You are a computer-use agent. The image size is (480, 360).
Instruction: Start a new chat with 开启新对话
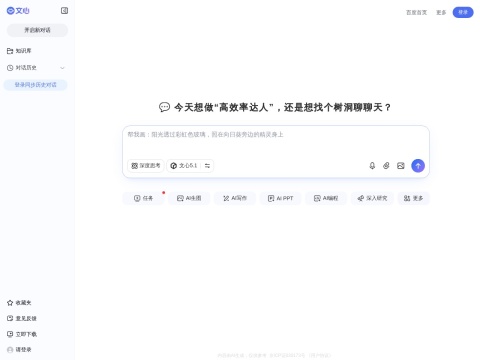coord(37,30)
